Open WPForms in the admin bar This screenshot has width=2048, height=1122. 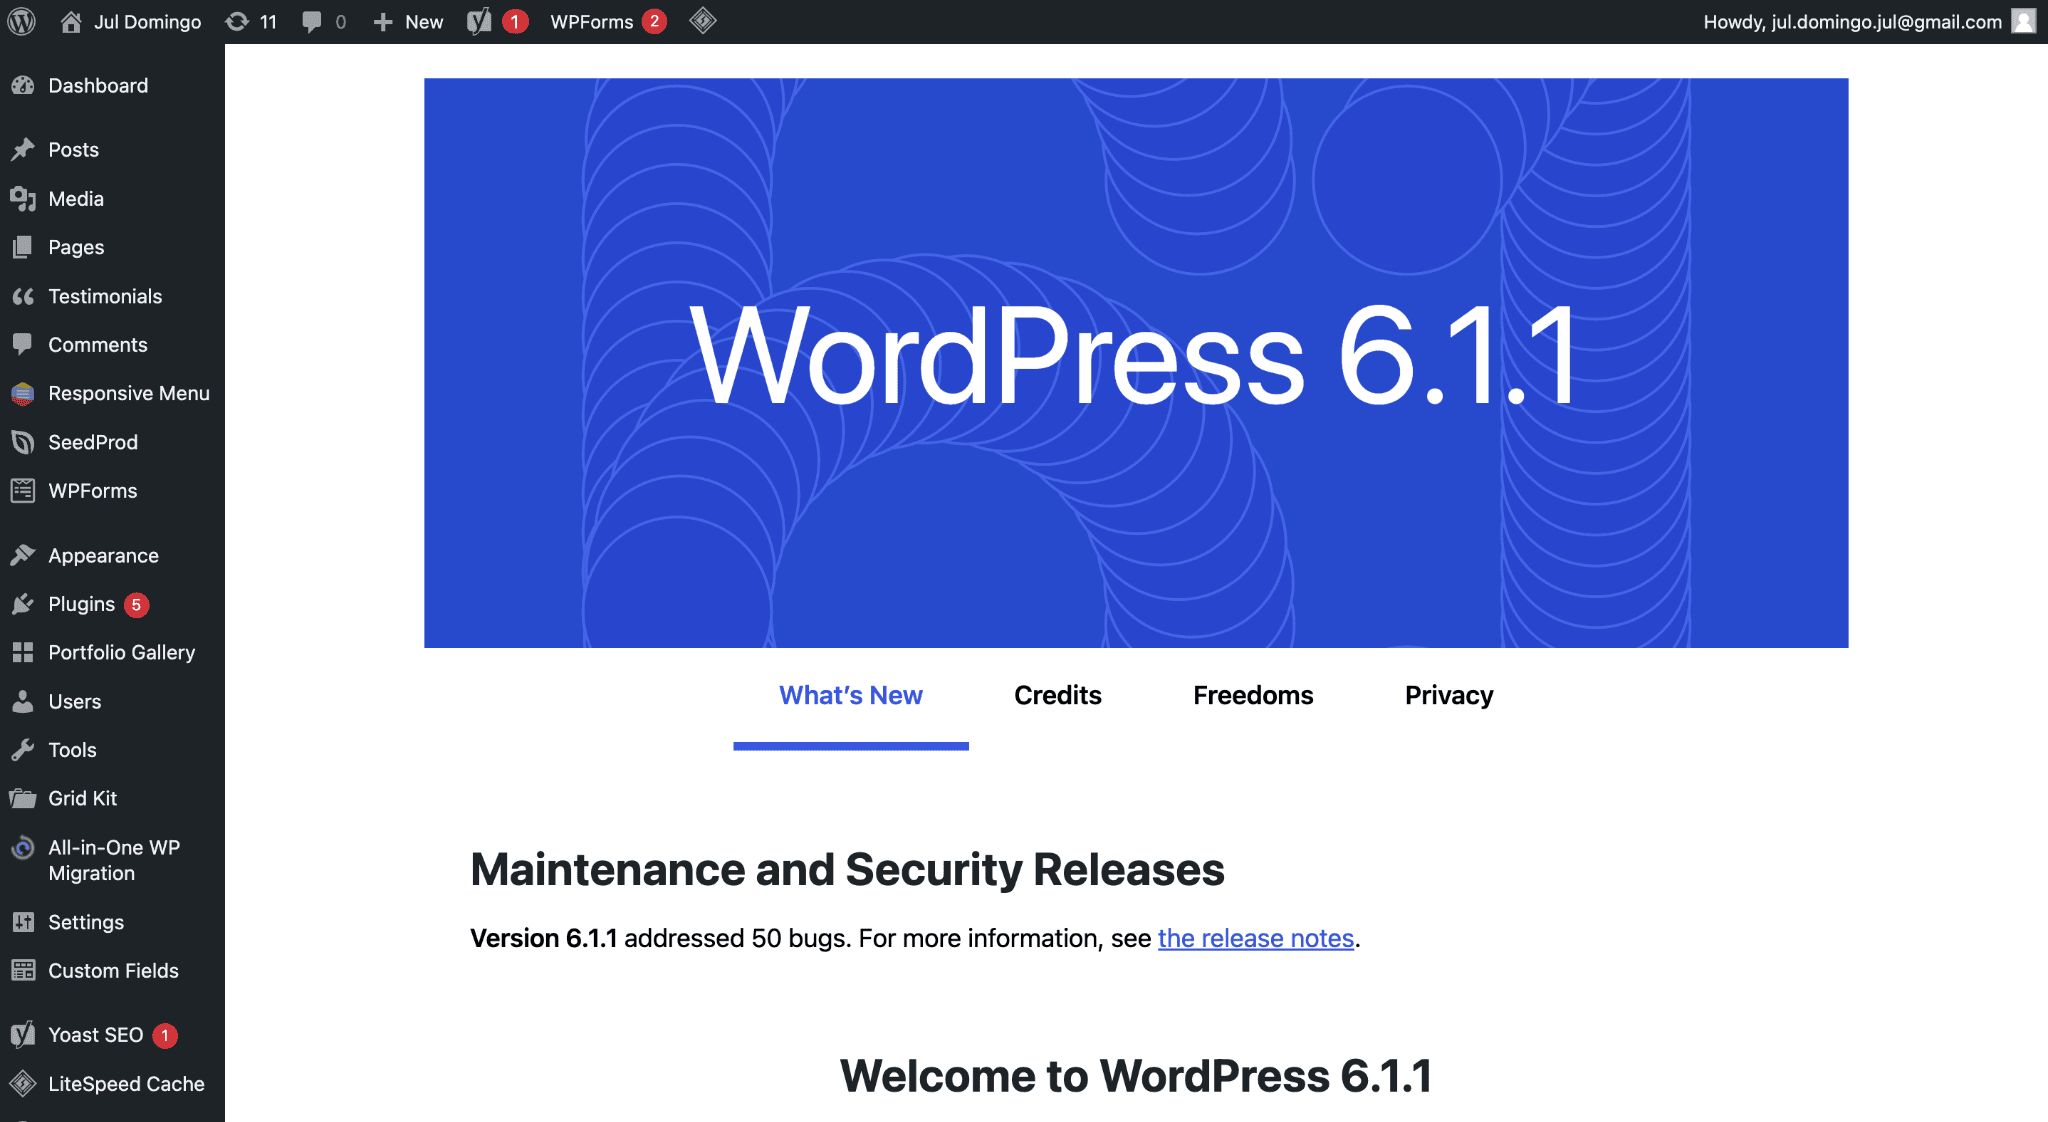tap(592, 22)
